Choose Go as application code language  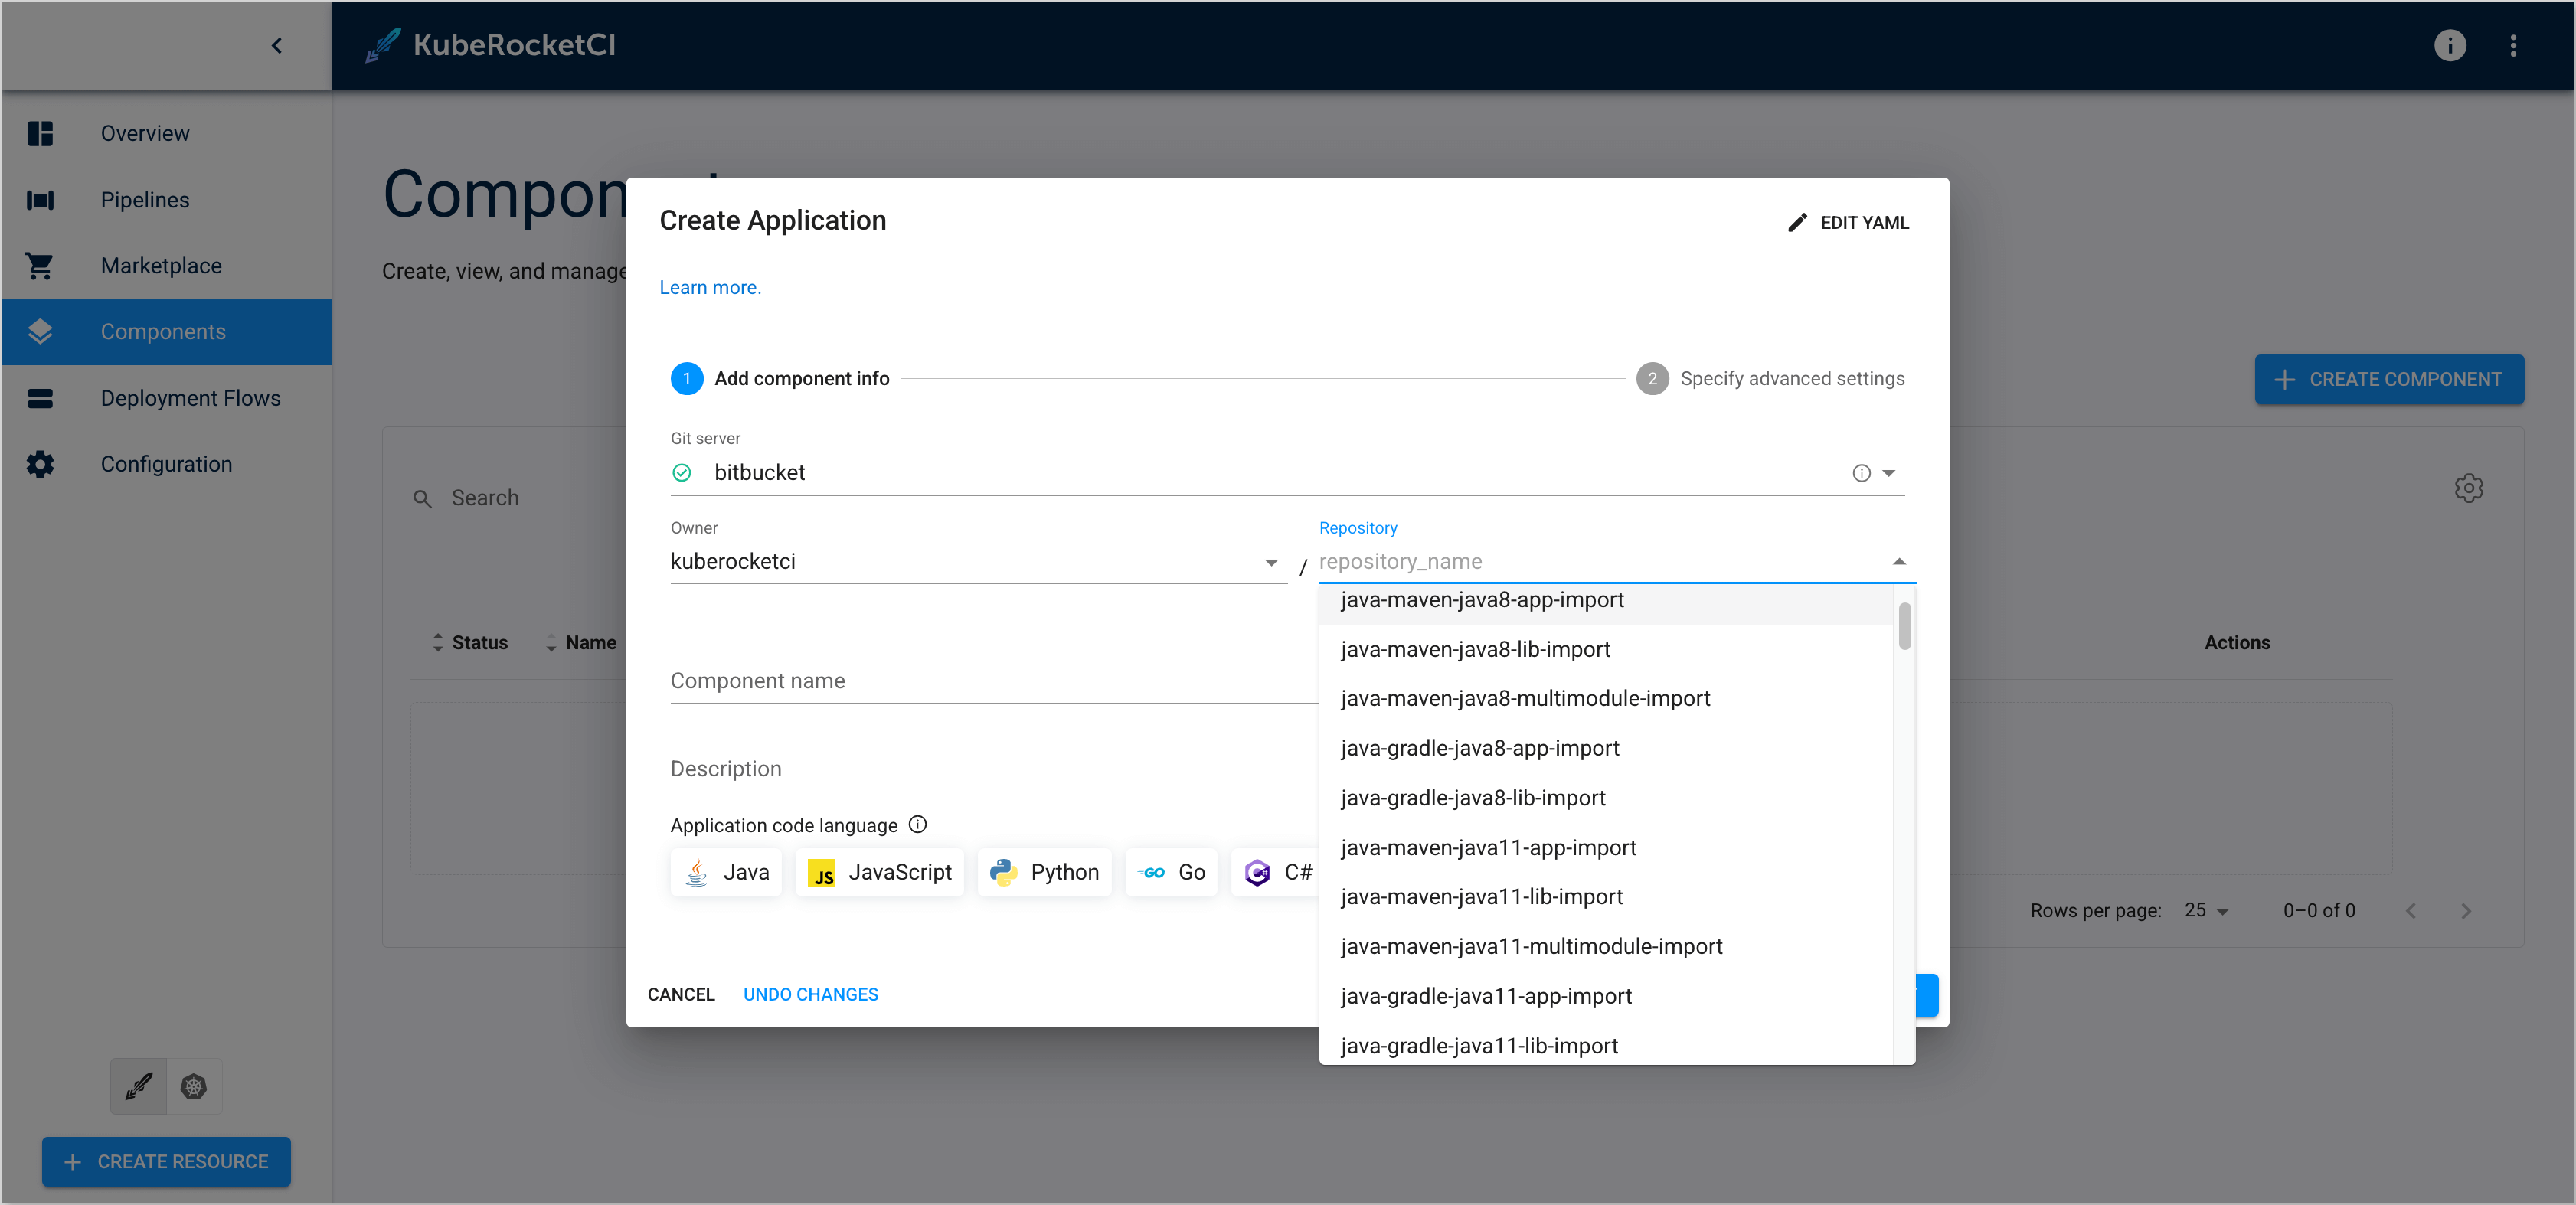(x=1172, y=872)
